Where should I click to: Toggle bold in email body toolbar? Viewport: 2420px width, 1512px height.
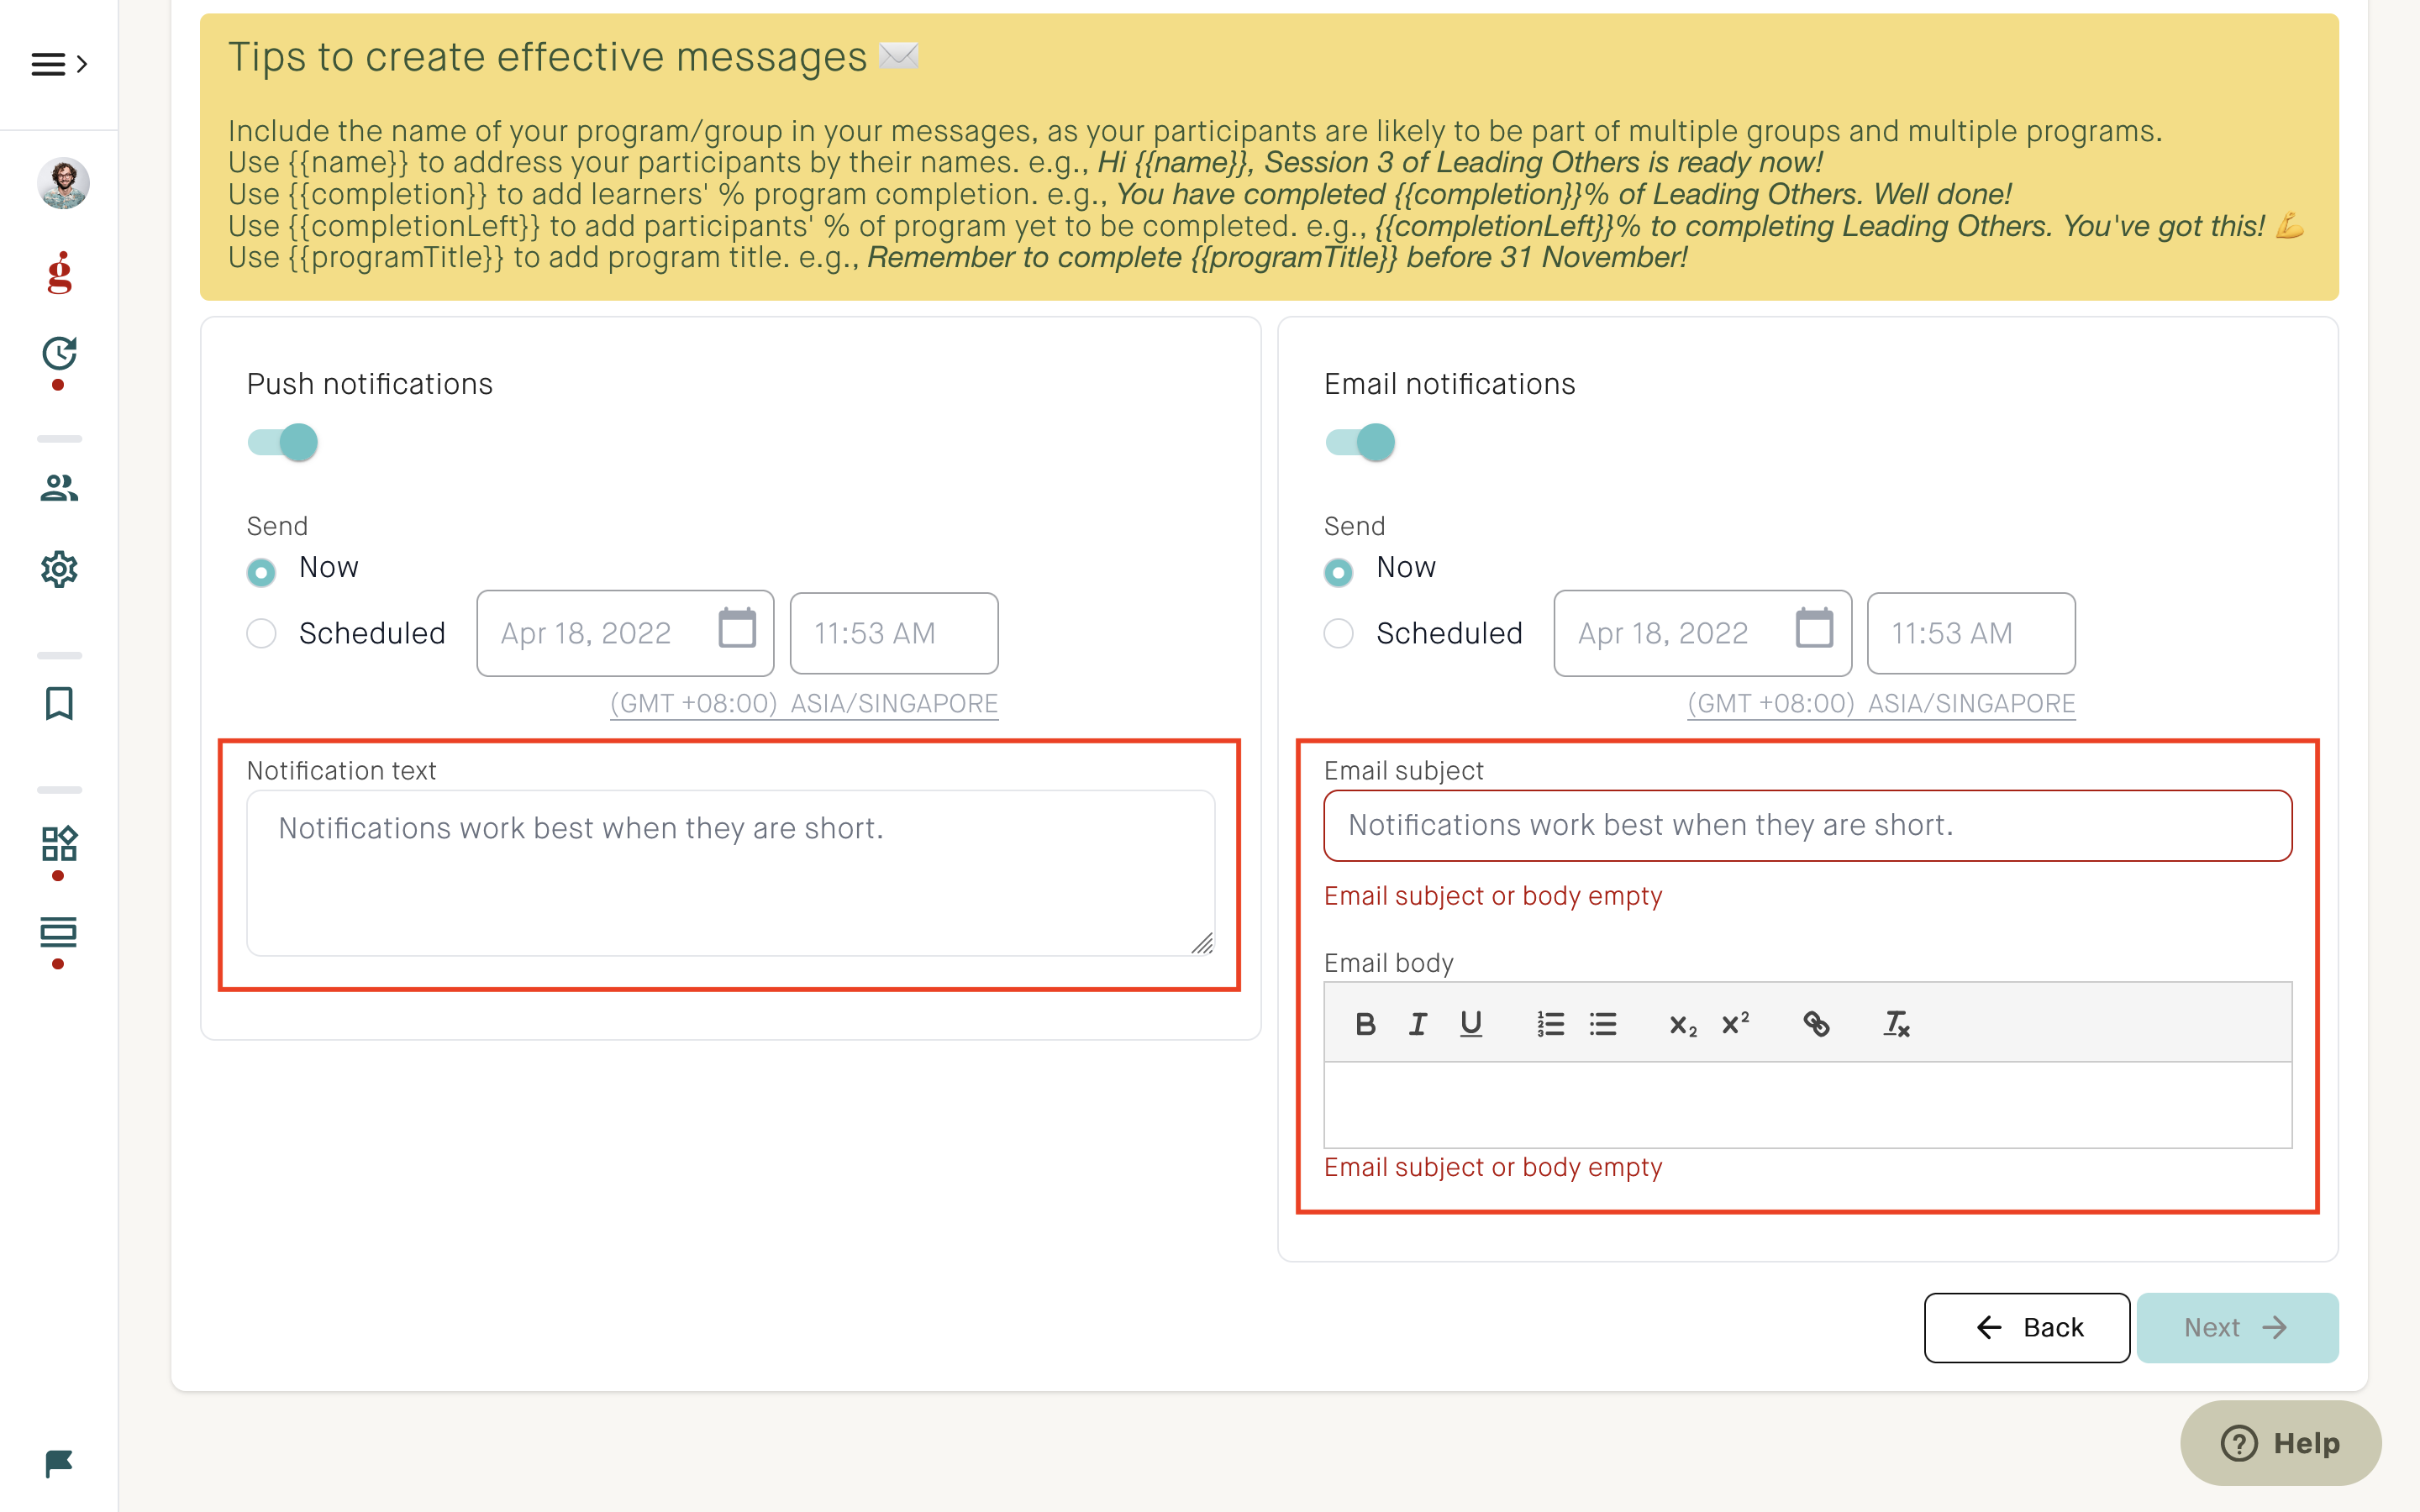coord(1365,1024)
